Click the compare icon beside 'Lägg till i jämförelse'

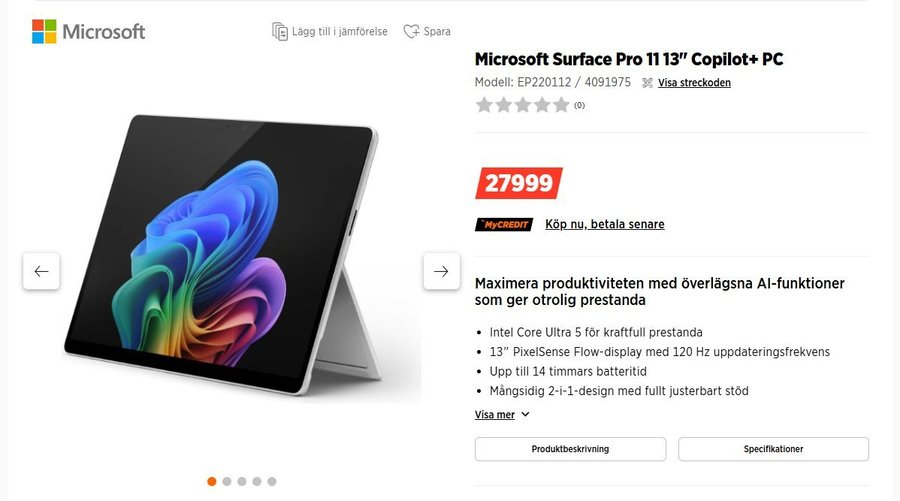(x=280, y=31)
